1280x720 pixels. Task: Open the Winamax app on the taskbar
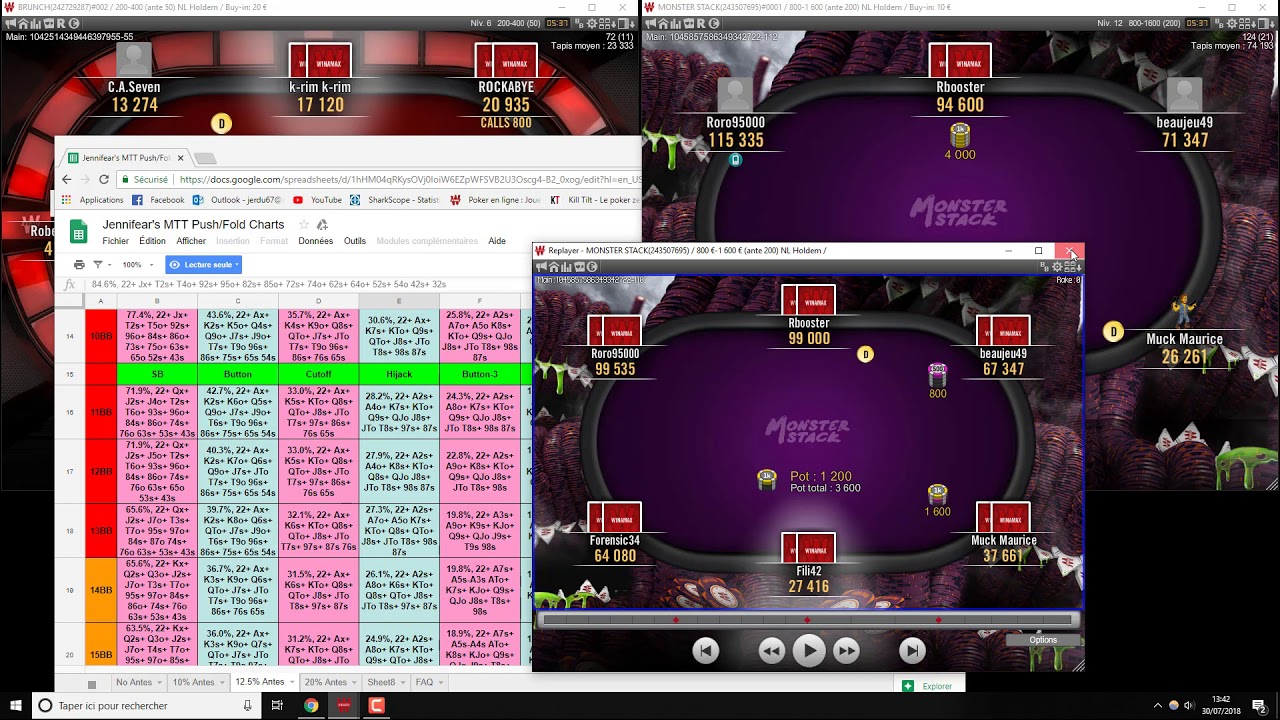[344, 705]
